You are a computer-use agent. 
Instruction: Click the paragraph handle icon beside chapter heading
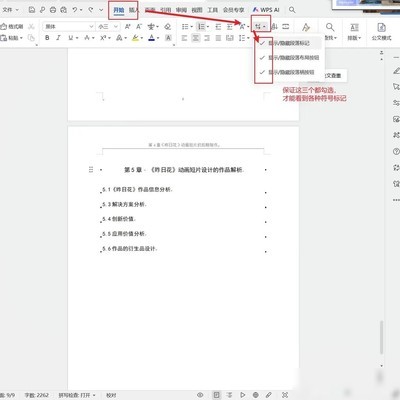click(x=91, y=170)
